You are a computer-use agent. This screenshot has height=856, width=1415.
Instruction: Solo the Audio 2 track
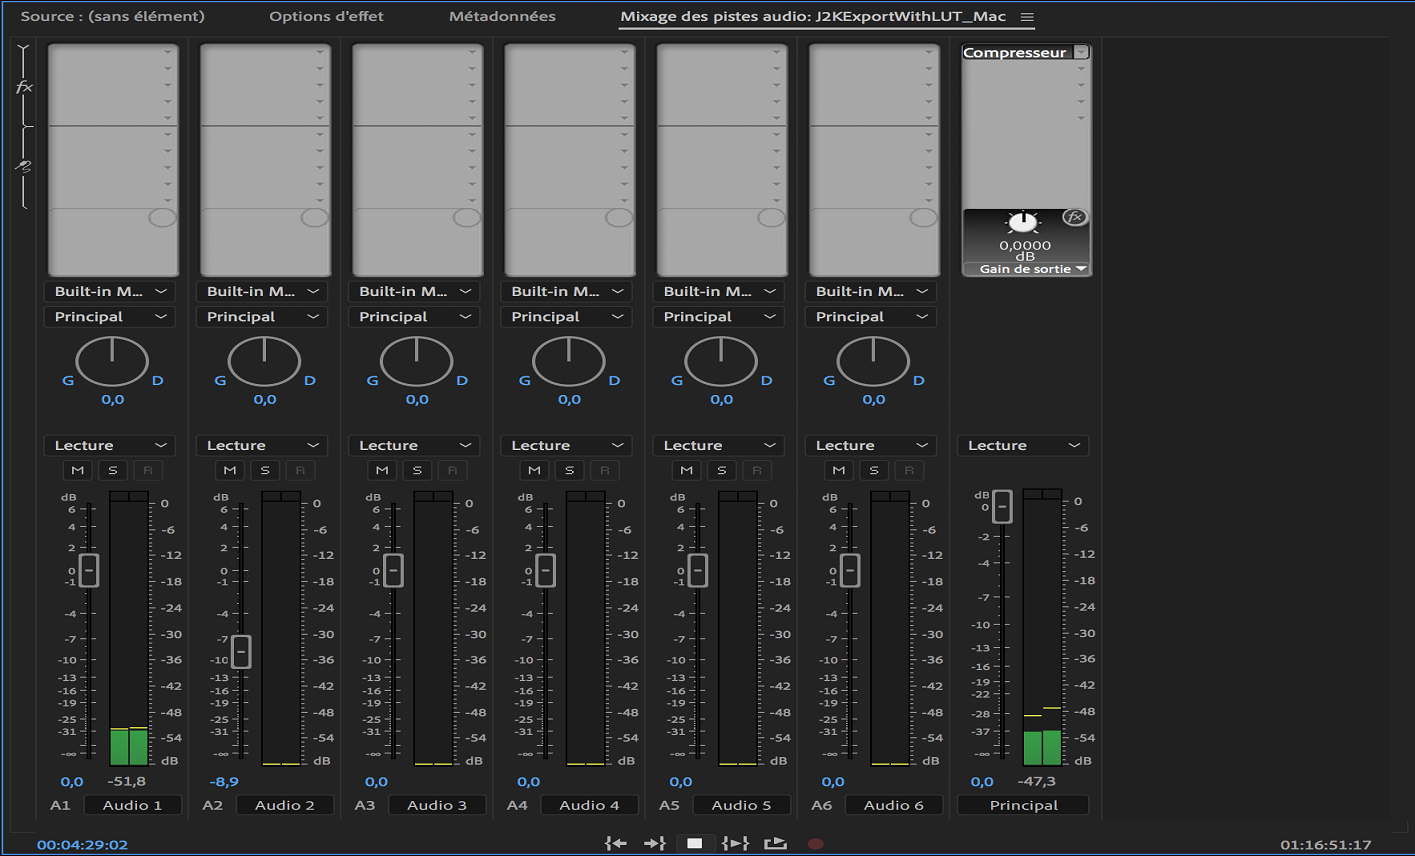point(265,470)
